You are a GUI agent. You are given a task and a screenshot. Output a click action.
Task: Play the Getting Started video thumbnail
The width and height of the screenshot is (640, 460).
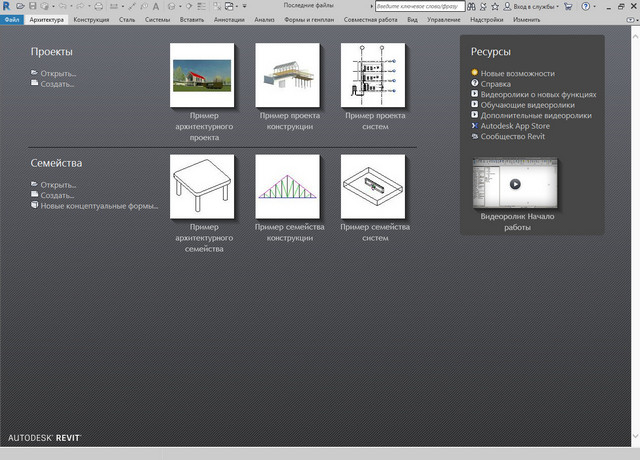pos(514,184)
